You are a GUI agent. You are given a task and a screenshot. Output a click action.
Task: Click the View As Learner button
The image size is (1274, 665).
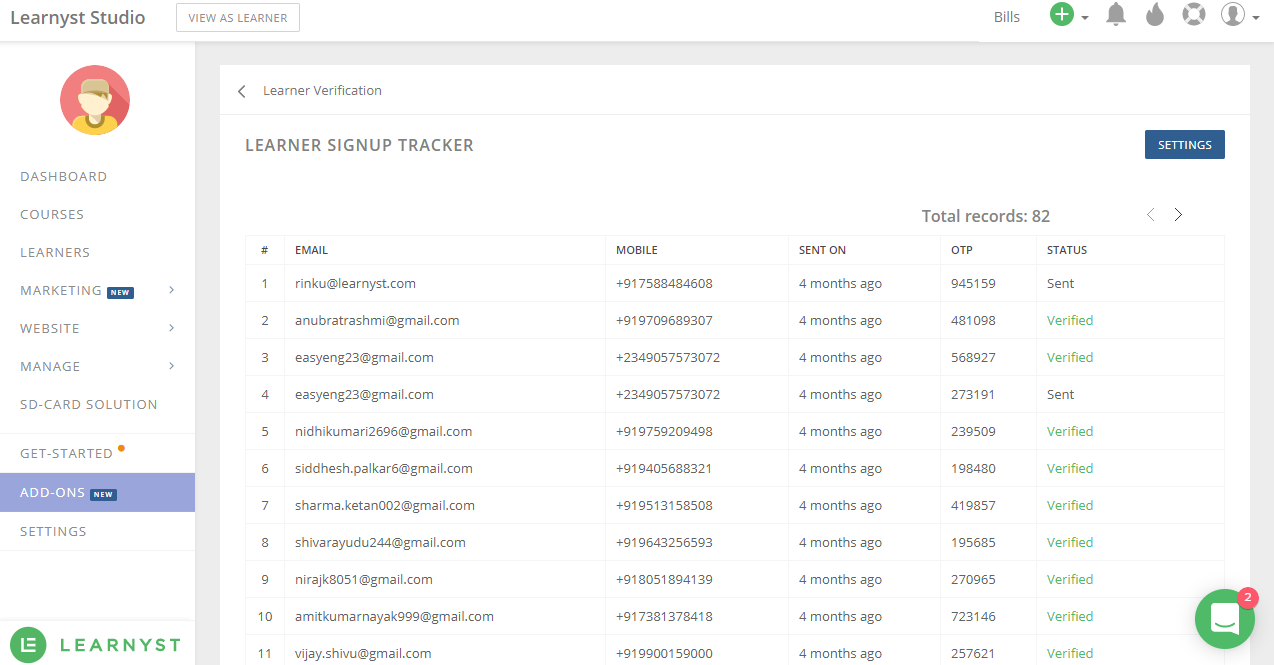237,18
